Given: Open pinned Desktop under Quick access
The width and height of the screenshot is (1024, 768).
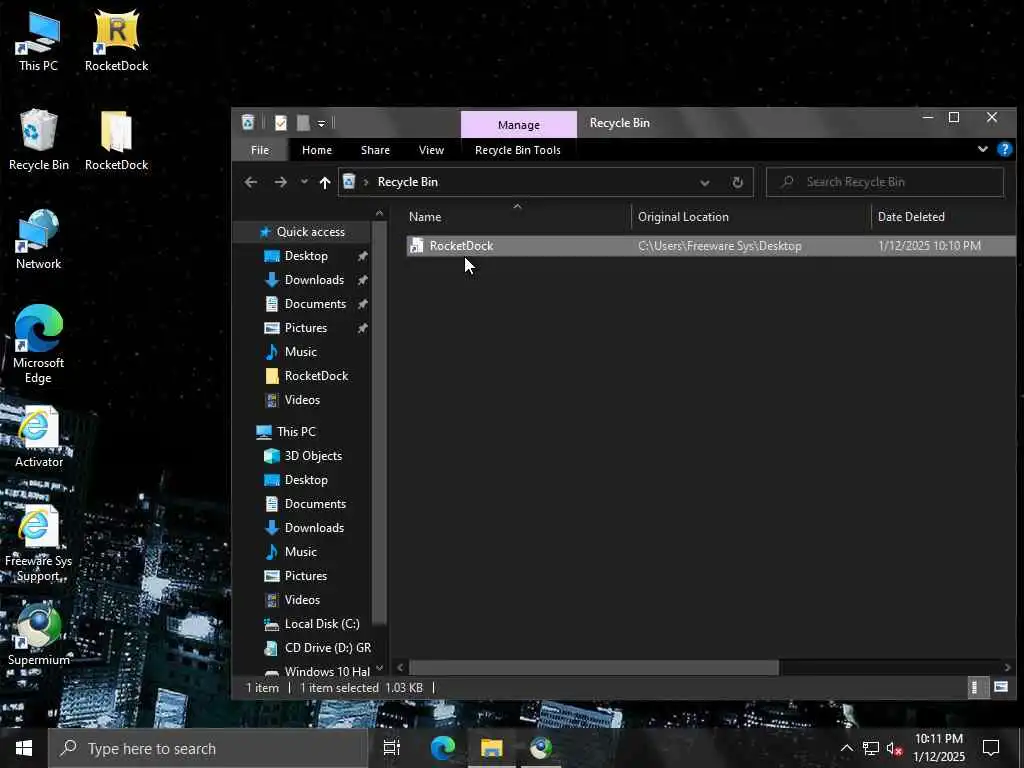Looking at the screenshot, I should pos(306,256).
